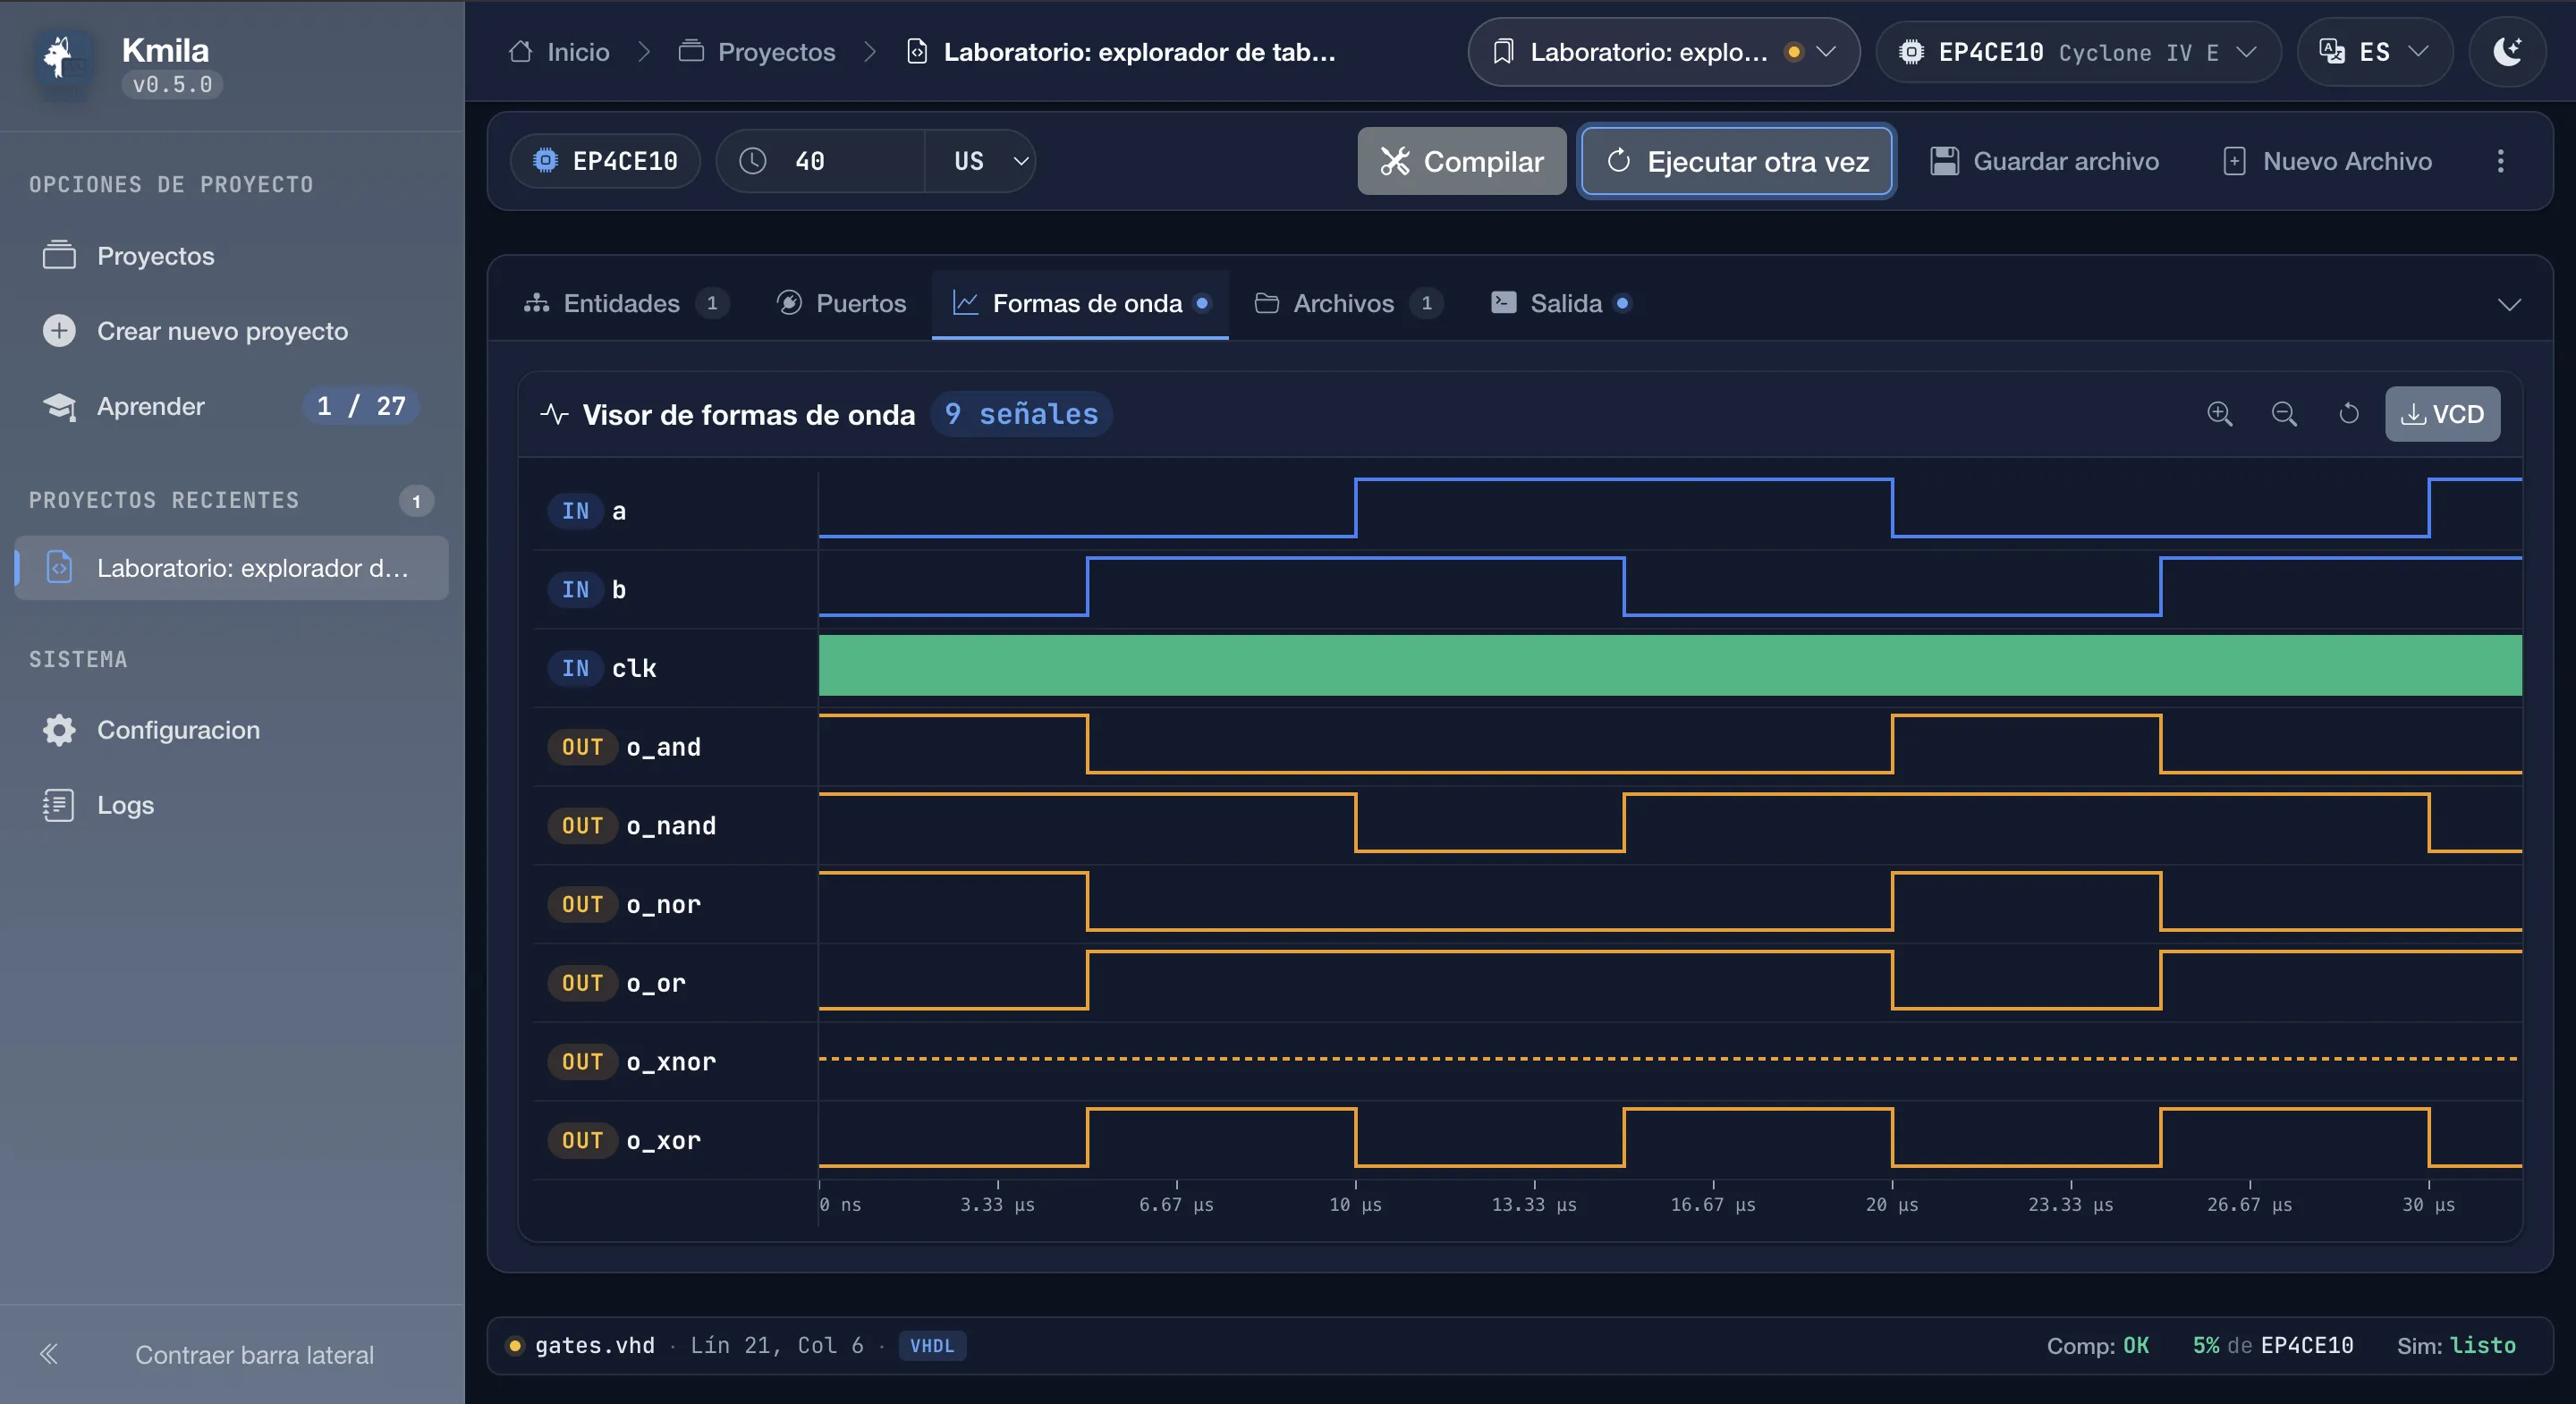Screen dimensions: 2576x1404
Task: Collapse the panel with the chevron
Action: pyautogui.click(x=2509, y=304)
